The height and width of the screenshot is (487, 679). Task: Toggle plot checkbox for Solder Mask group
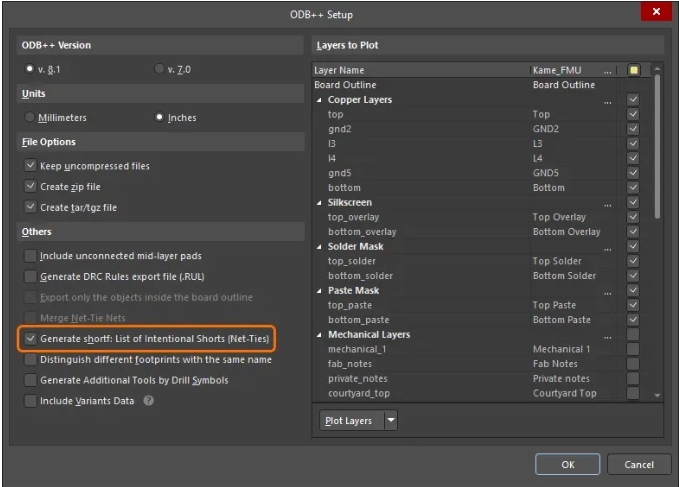point(633,246)
